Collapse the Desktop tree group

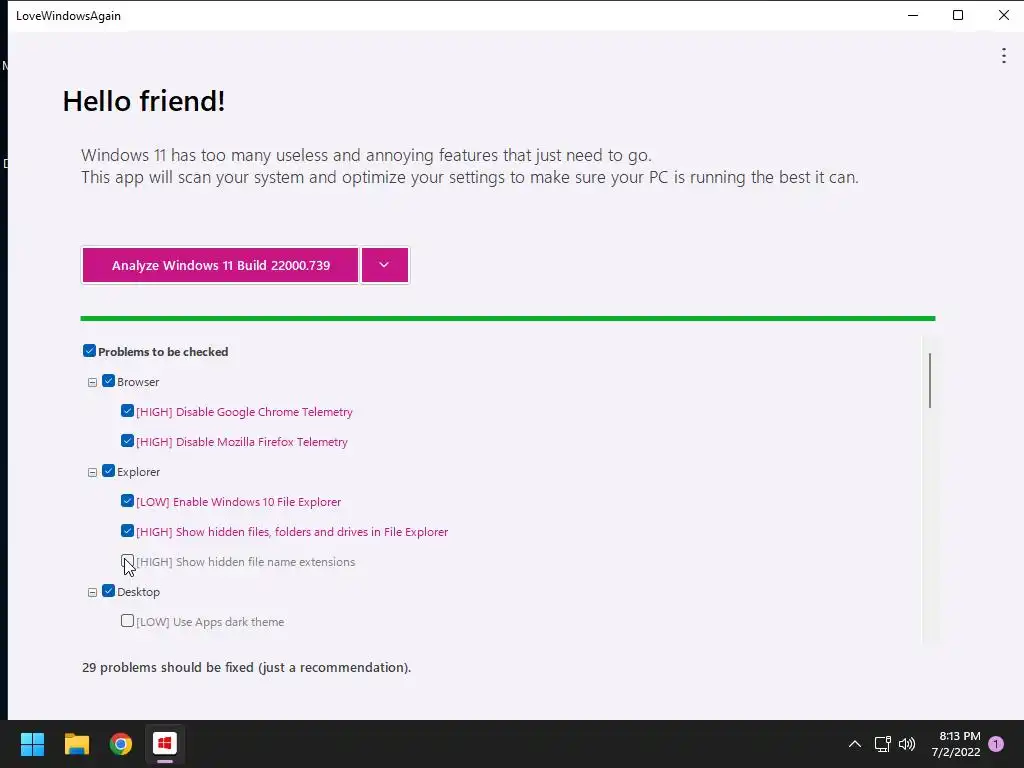(x=92, y=592)
